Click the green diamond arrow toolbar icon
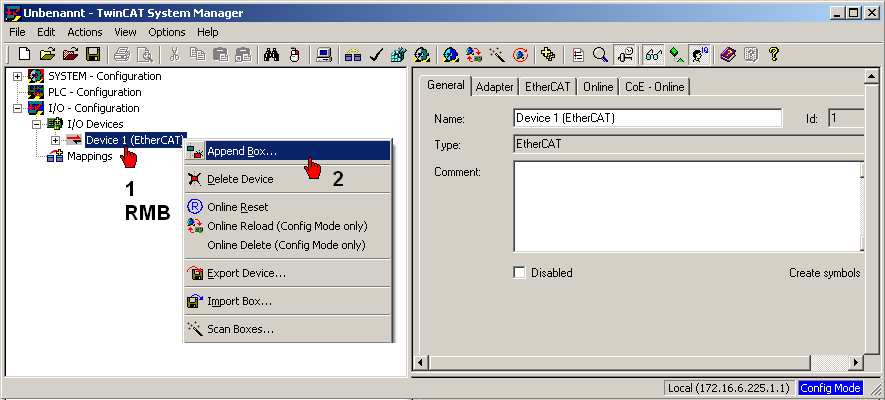Screen dimensions: 885x400 coord(677,54)
